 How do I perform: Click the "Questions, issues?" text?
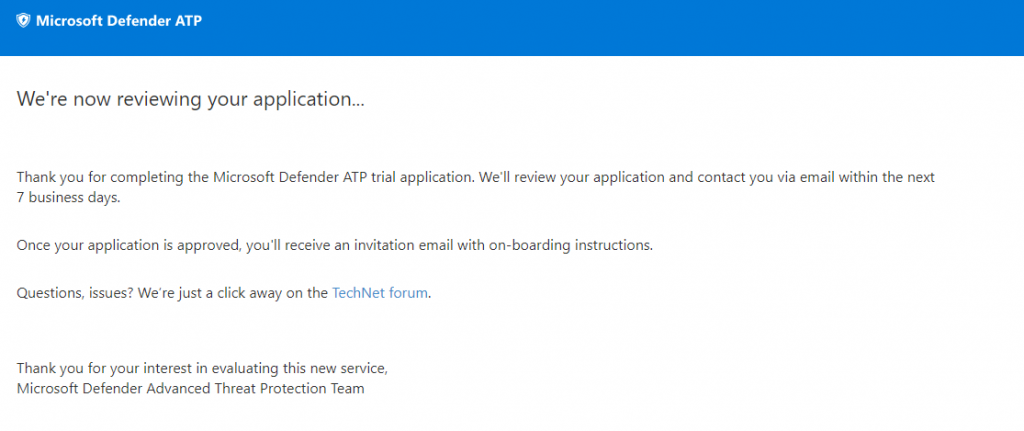pos(75,293)
